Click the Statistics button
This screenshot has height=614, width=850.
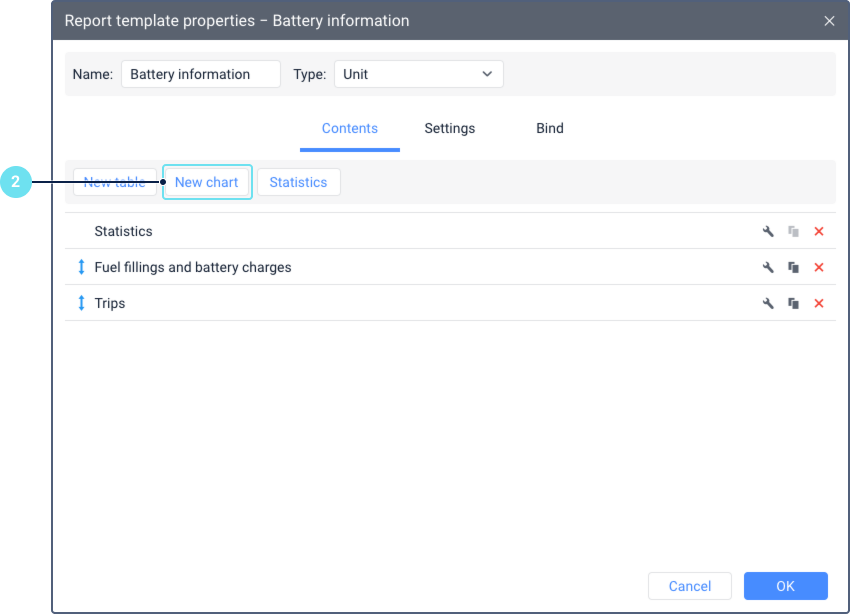click(298, 182)
